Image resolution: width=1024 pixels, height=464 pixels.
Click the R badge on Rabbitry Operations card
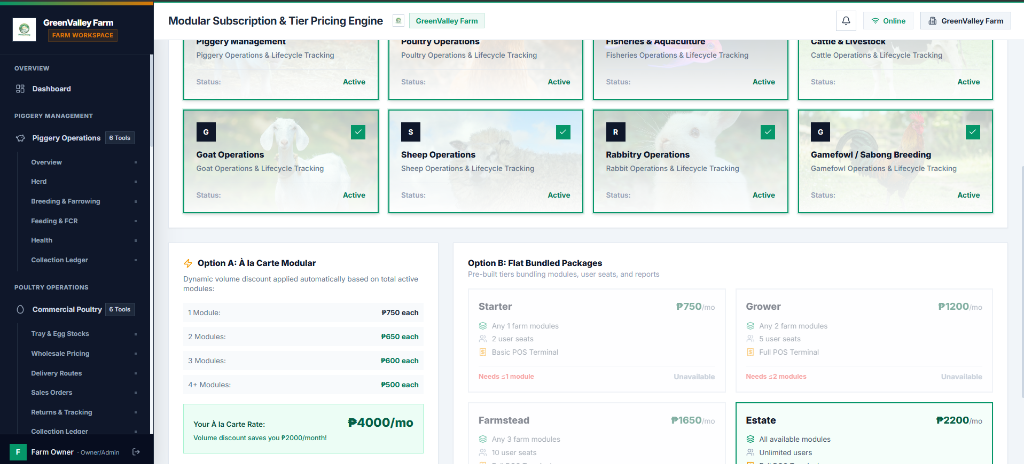pos(615,132)
